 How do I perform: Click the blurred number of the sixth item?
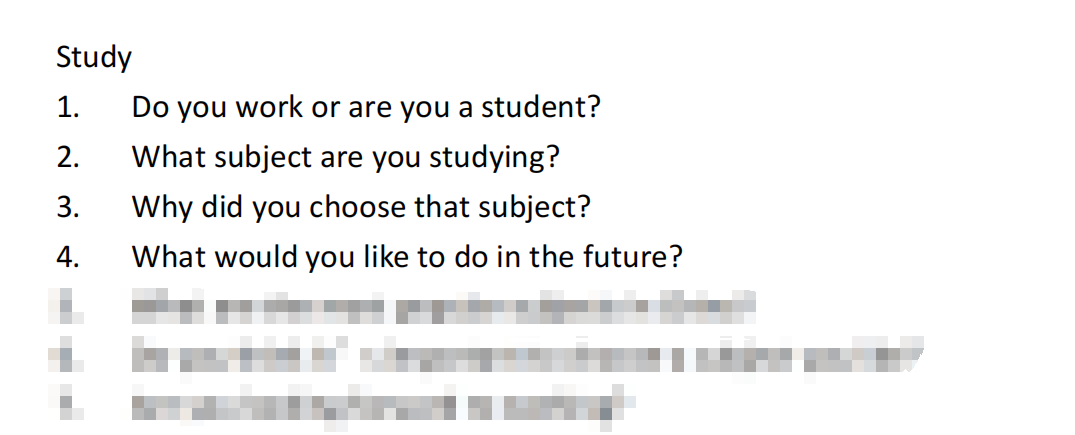click(x=68, y=355)
